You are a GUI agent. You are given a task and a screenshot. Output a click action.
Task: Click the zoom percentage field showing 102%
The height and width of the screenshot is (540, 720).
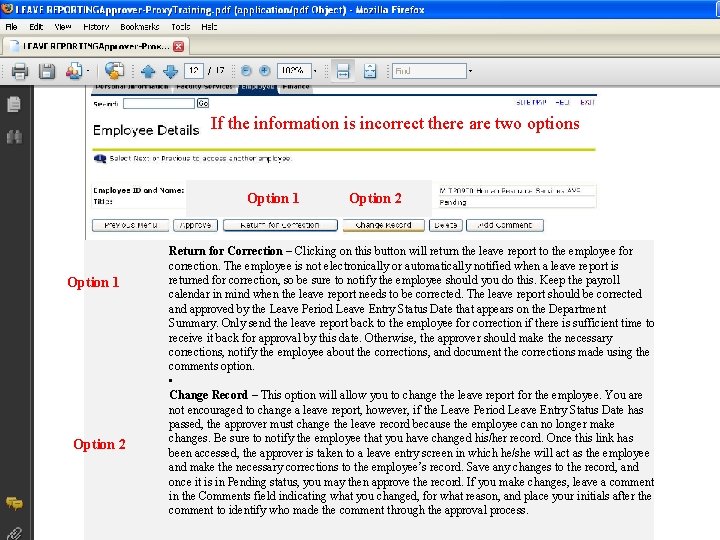[x=294, y=71]
